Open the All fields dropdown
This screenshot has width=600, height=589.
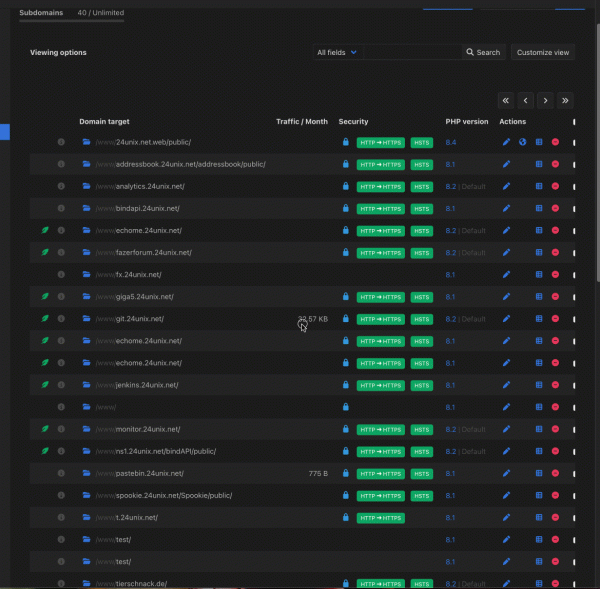click(337, 52)
